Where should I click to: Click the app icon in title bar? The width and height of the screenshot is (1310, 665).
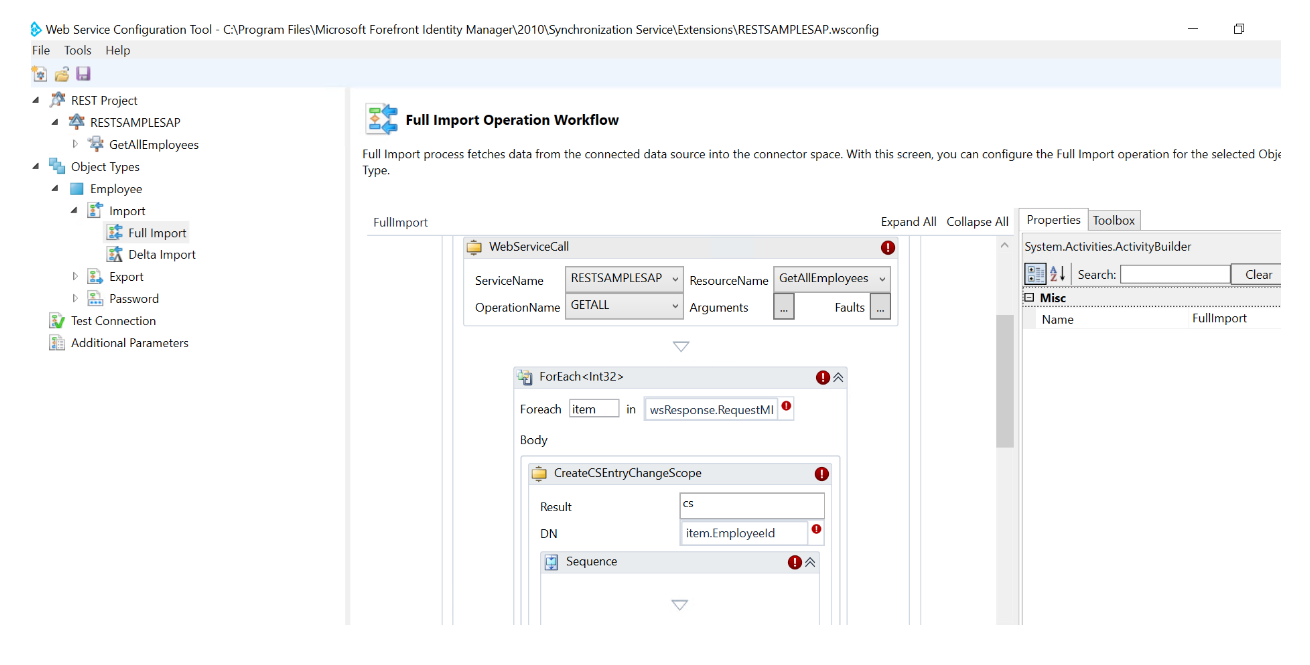coord(37,29)
